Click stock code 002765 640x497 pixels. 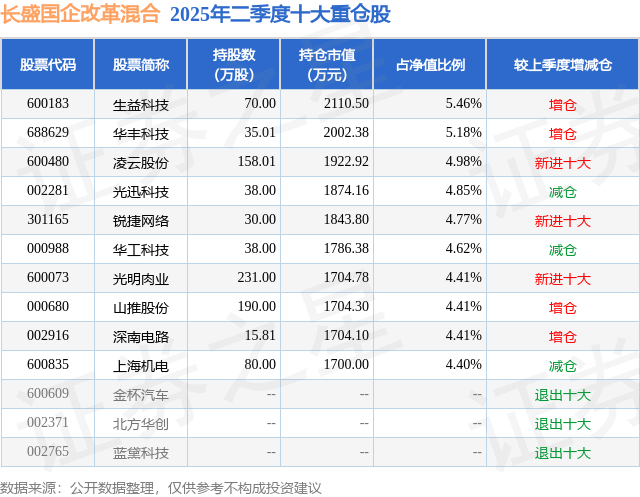48,451
